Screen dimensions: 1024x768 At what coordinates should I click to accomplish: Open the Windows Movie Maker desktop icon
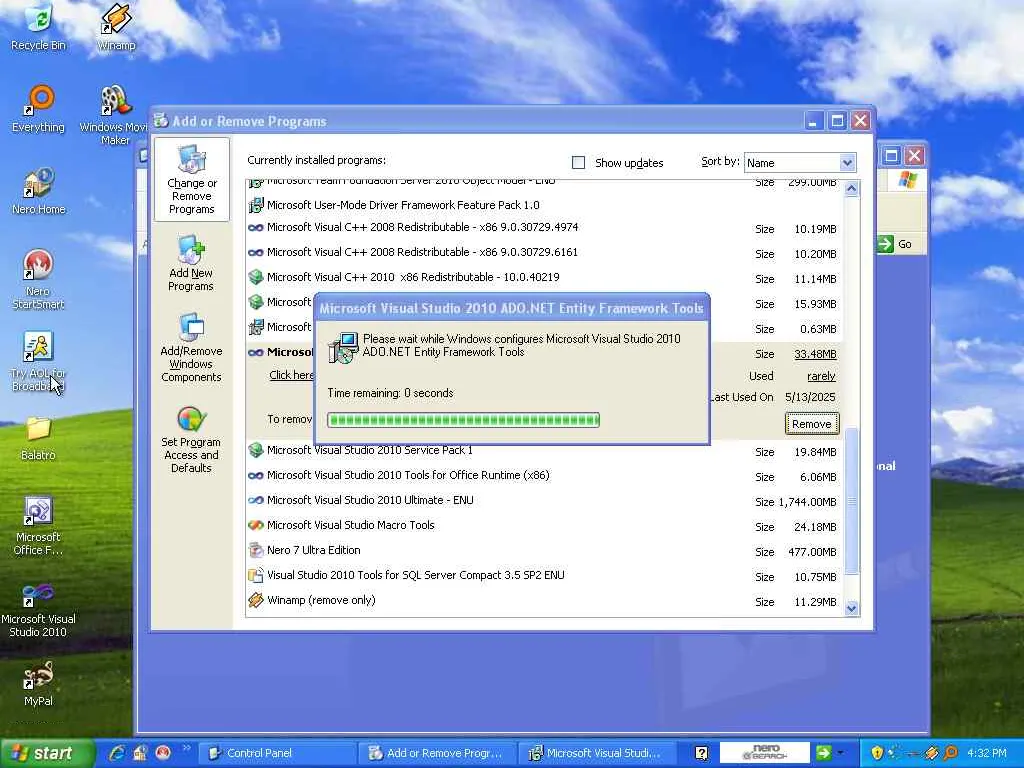(x=115, y=115)
